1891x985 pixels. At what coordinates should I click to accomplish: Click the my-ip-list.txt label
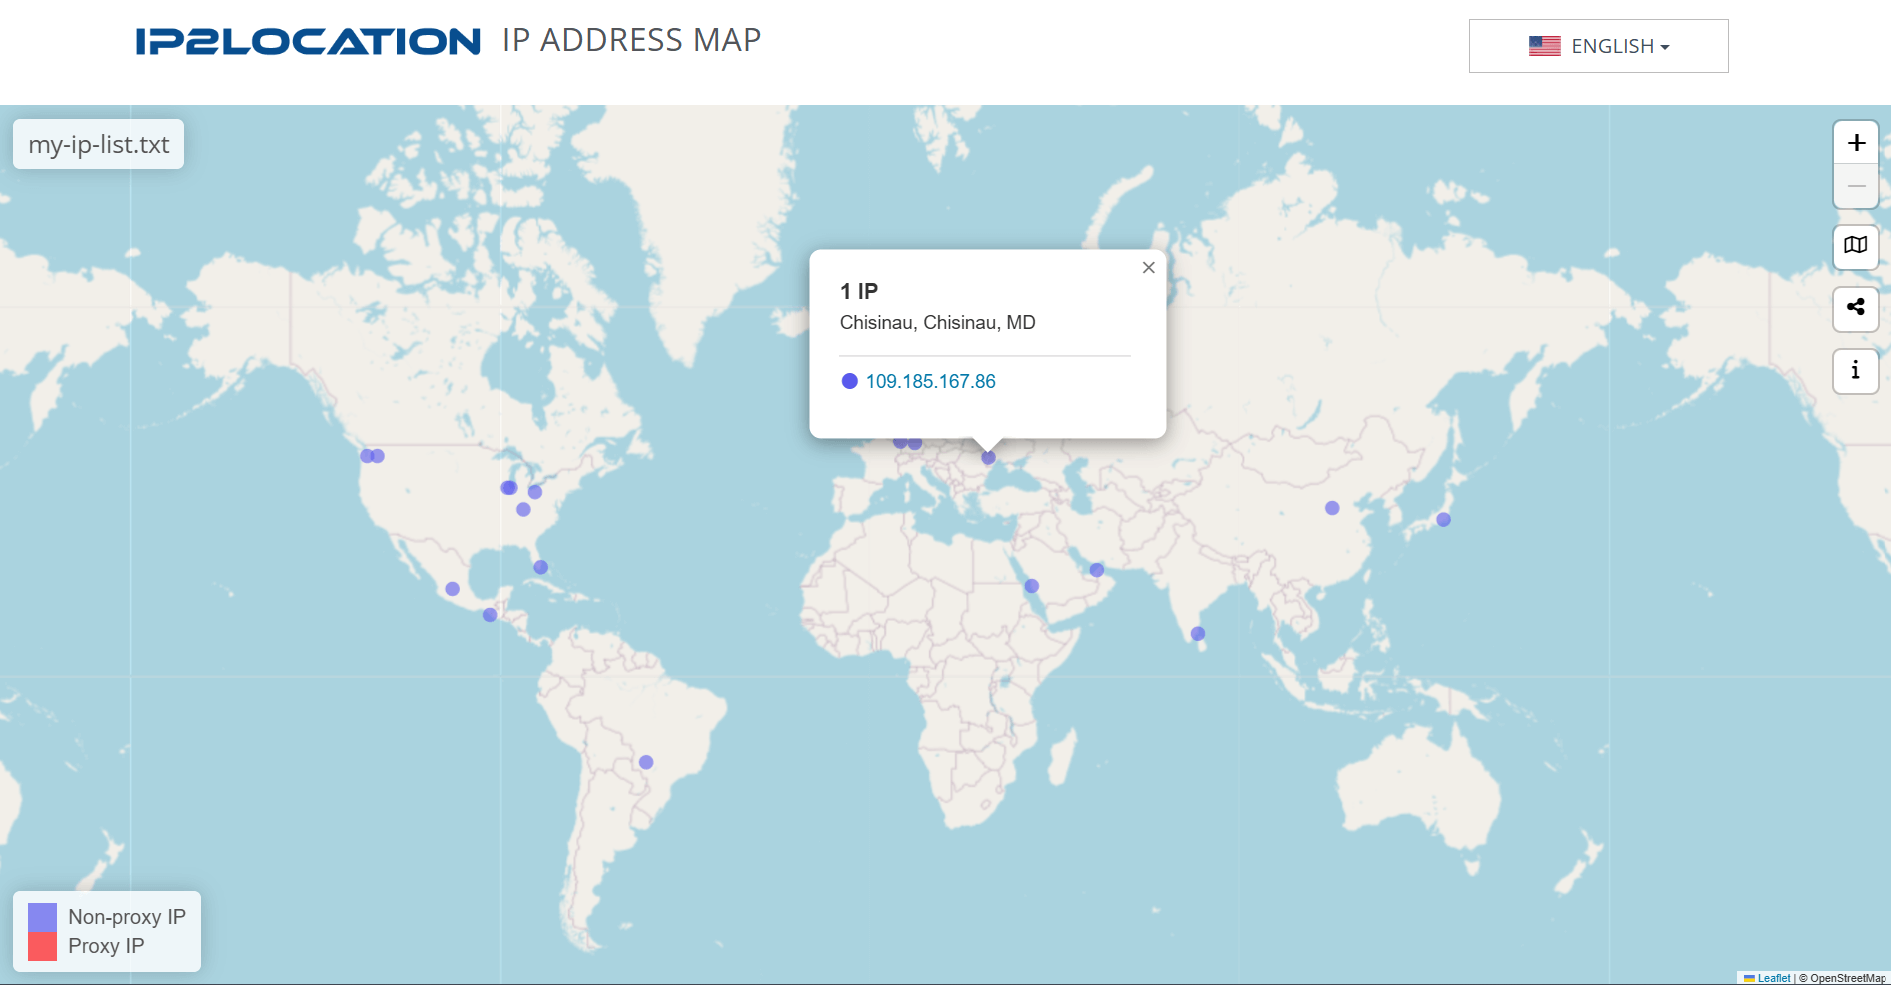coord(98,144)
